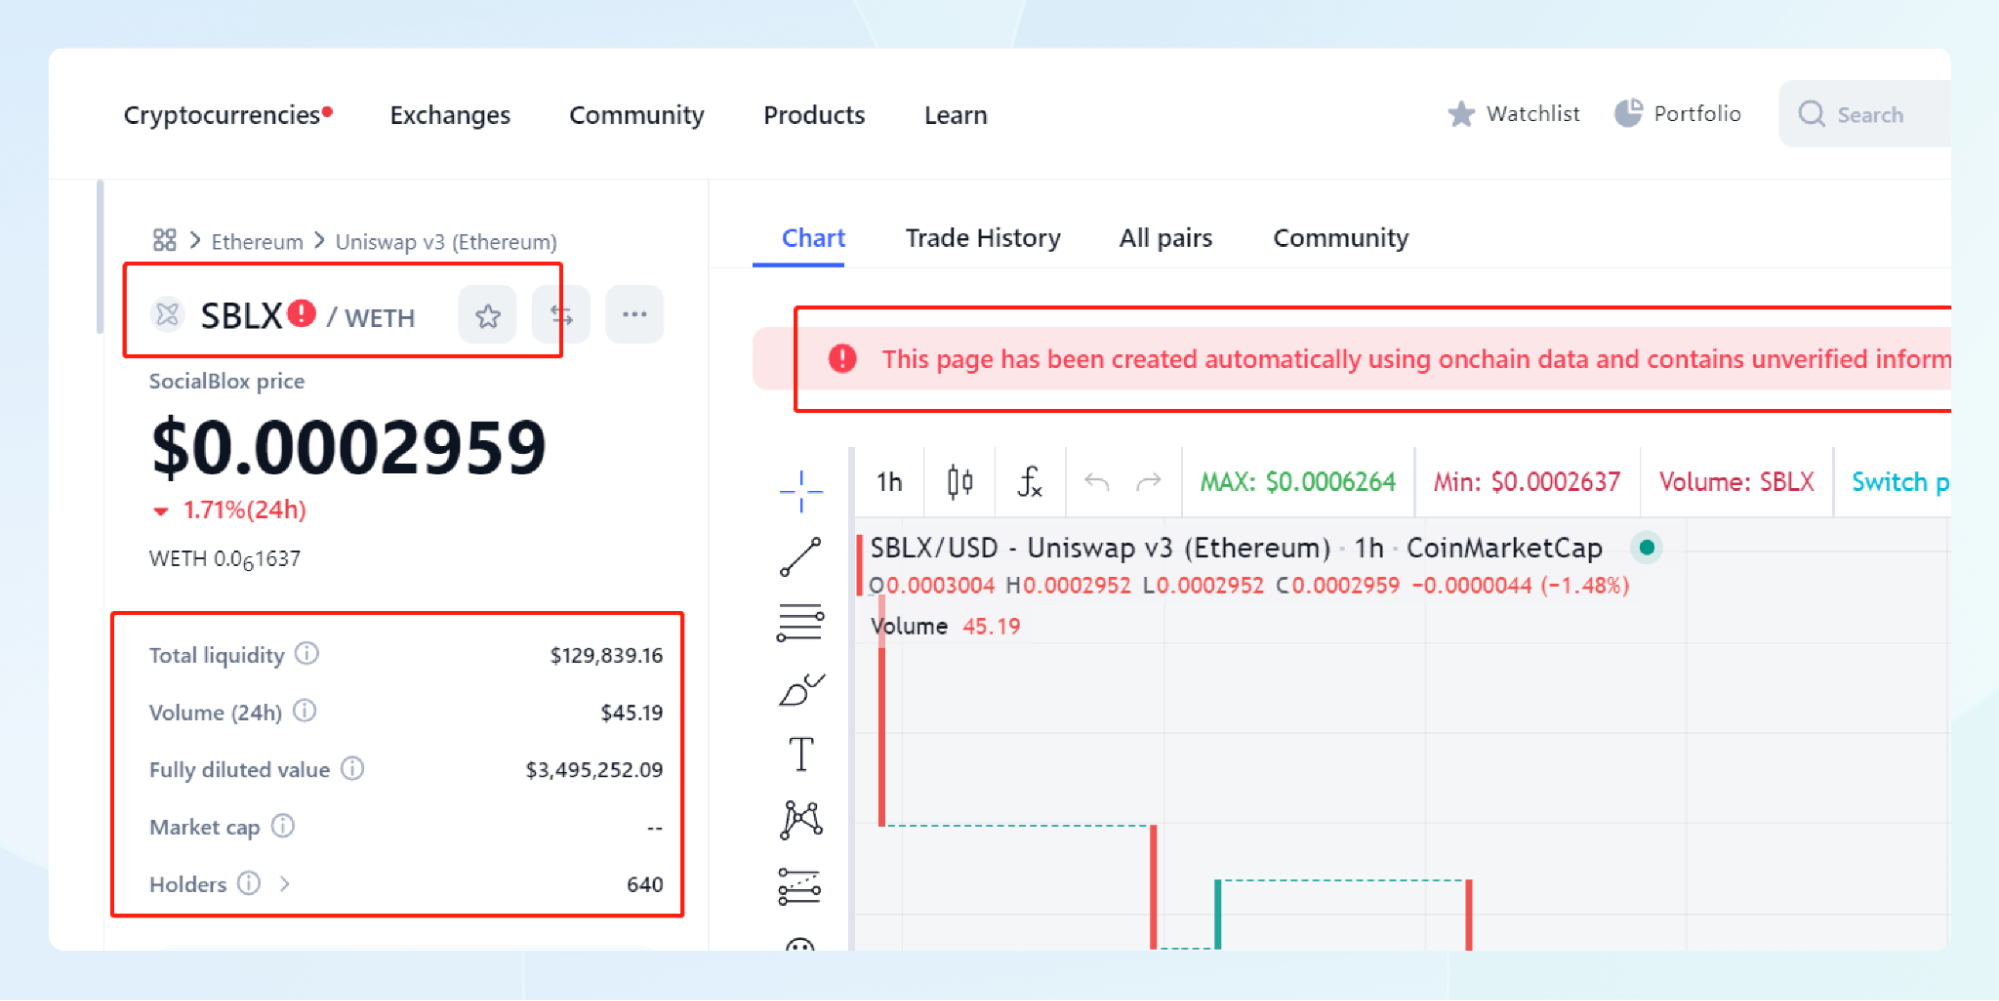Open the Ethereum breadcrumb link

coord(257,242)
